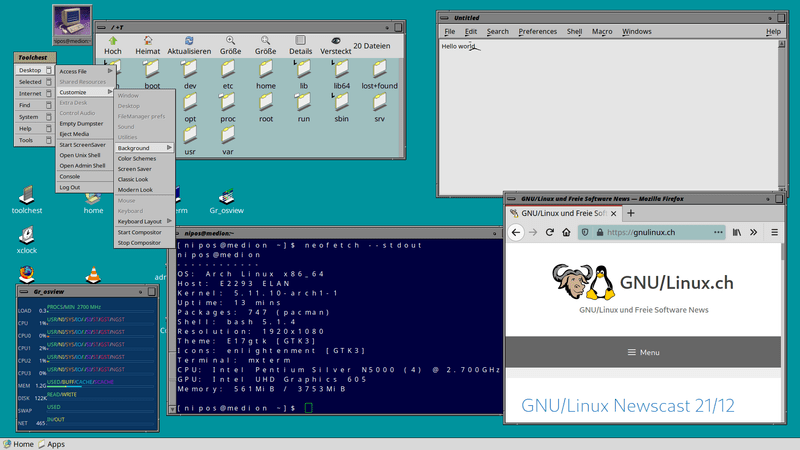This screenshot has height=450, width=800.
Task: Open the Internet toolchest menu
Action: 34,93
